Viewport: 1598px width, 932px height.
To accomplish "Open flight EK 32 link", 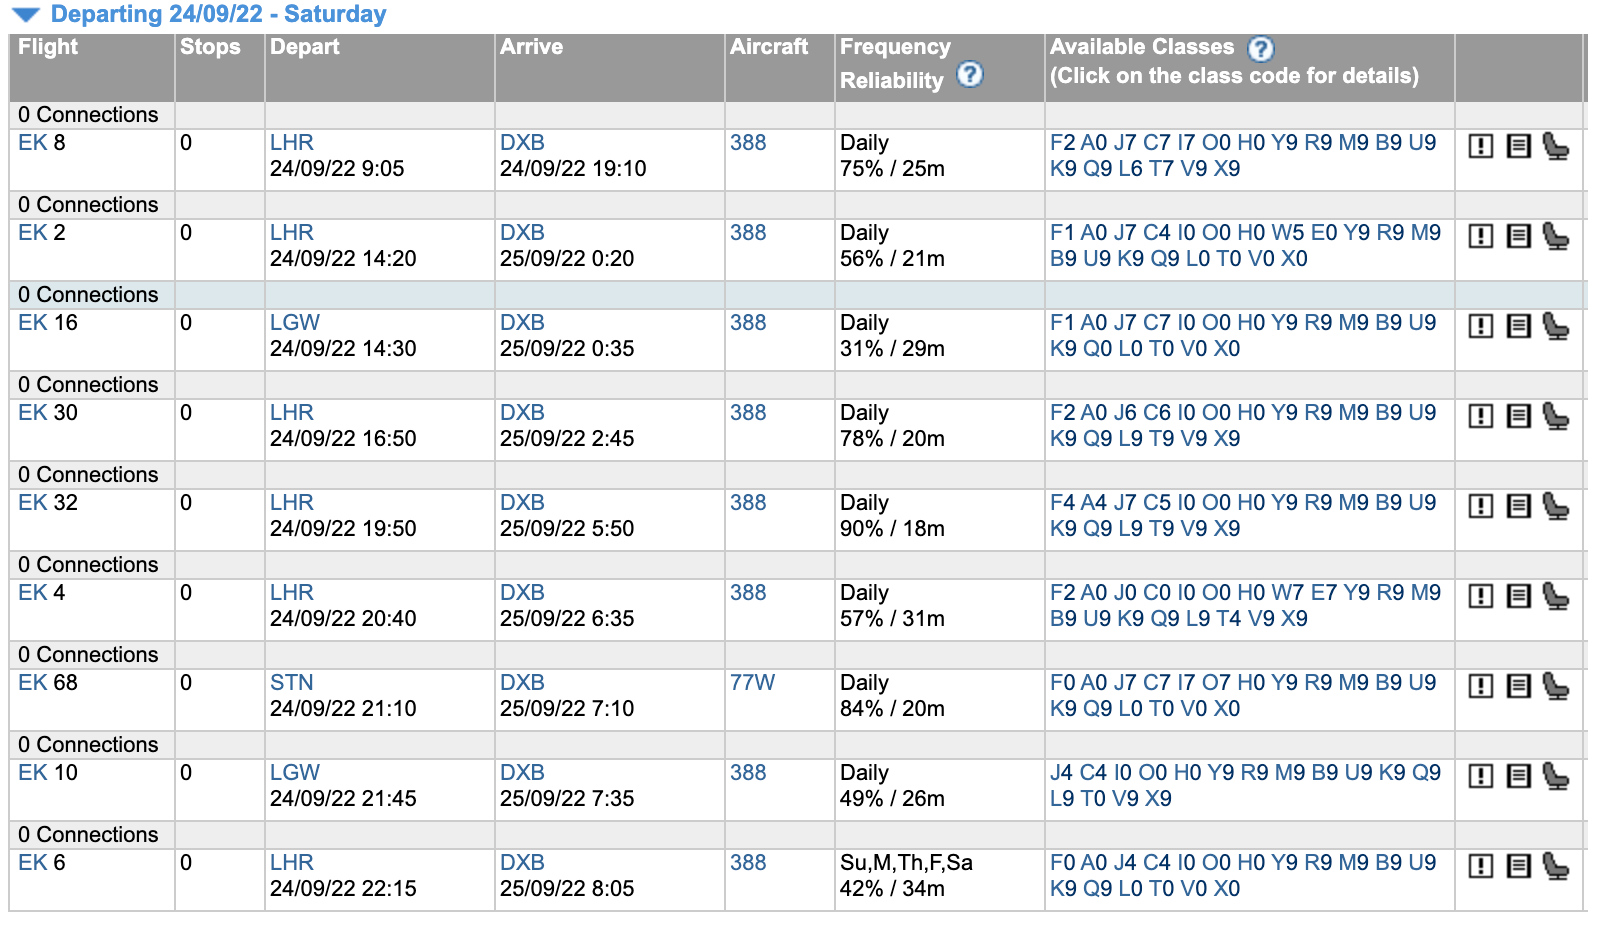I will [48, 503].
